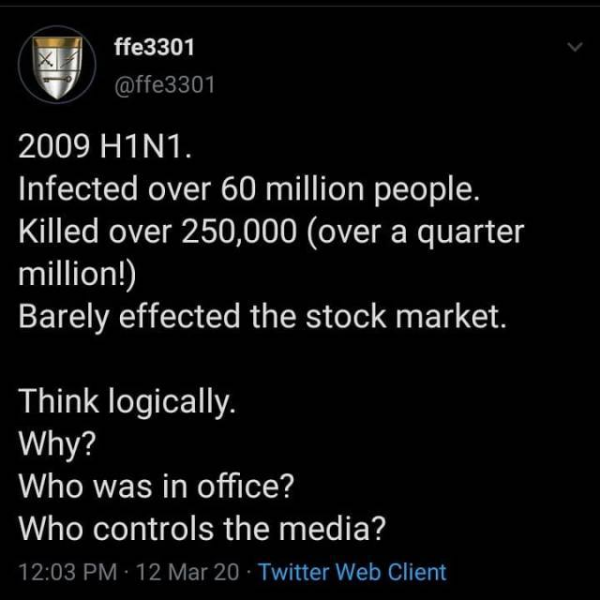Click the shield profile avatar

pos(56,65)
